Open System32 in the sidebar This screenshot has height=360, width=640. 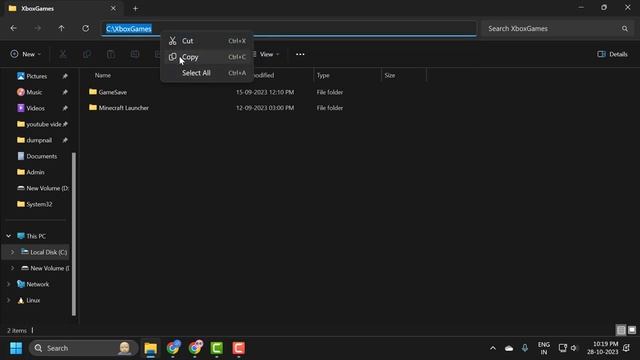point(39,204)
